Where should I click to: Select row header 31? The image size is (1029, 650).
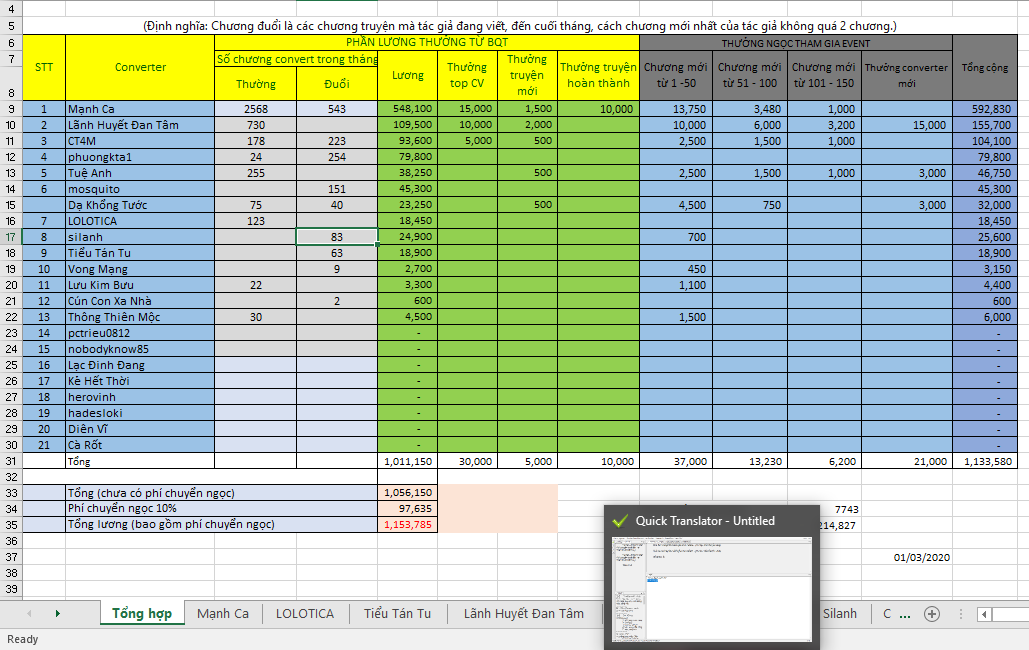point(11,461)
